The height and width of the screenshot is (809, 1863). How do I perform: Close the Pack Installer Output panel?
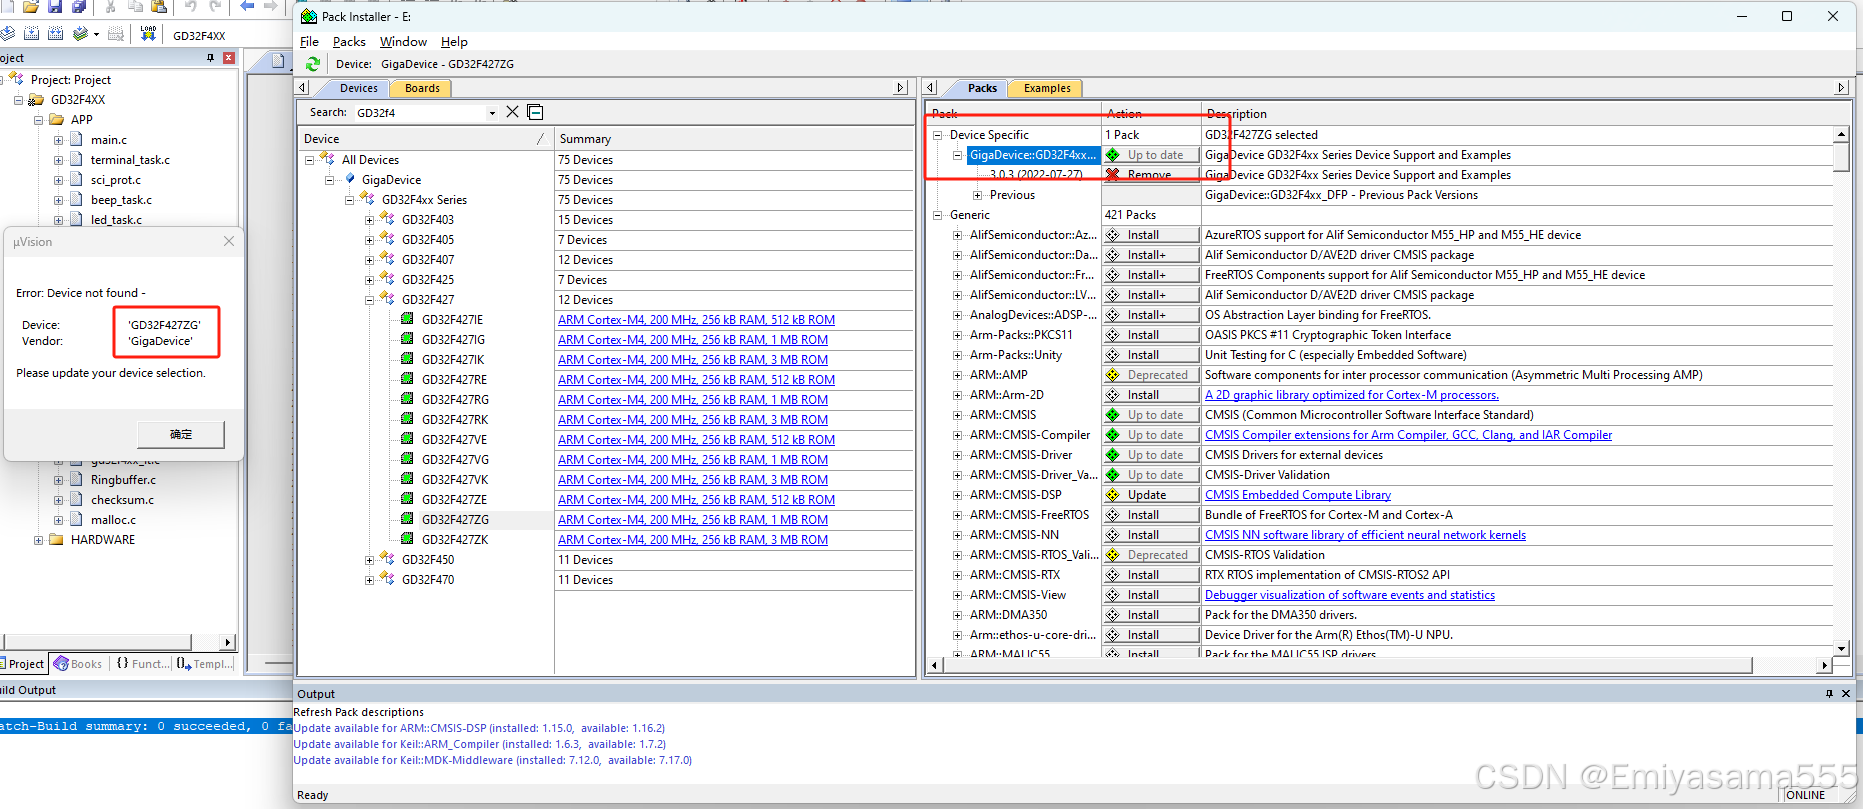click(1846, 693)
